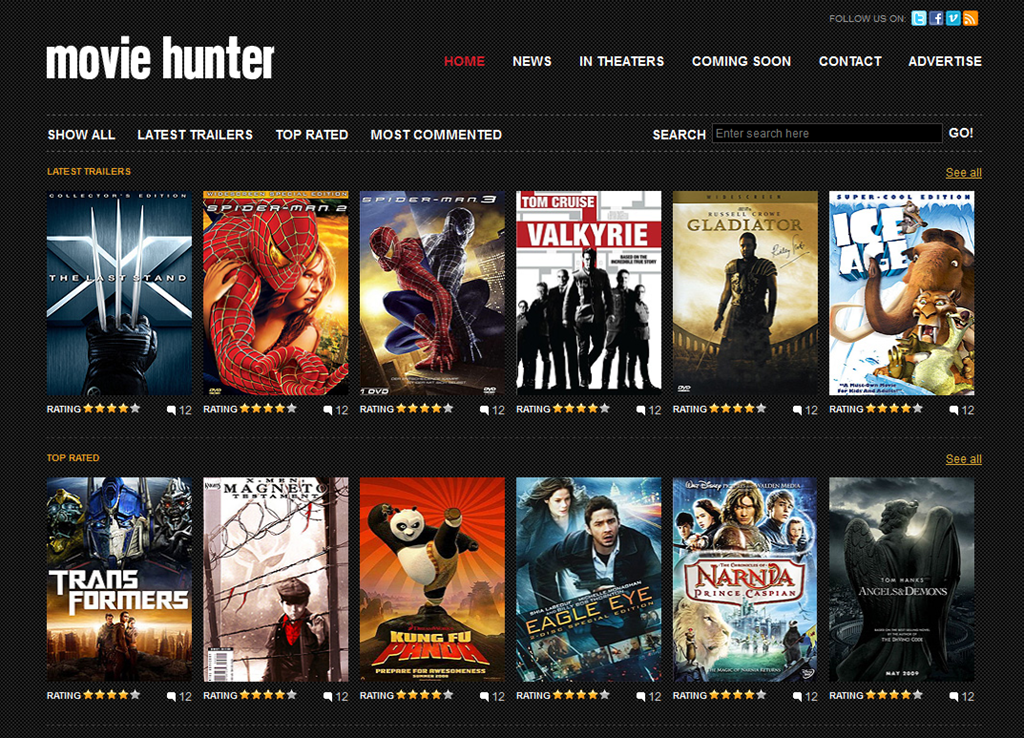Click the comment icon under Gladiator
This screenshot has height=738, width=1024.
click(797, 410)
